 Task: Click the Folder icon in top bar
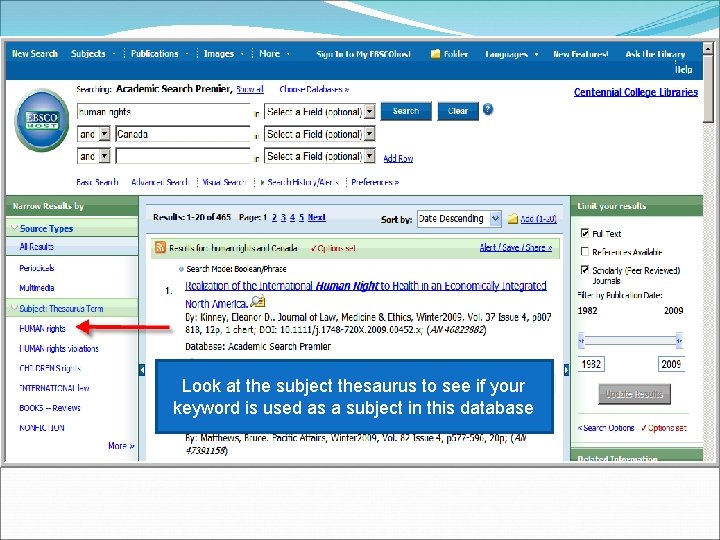click(x=435, y=54)
